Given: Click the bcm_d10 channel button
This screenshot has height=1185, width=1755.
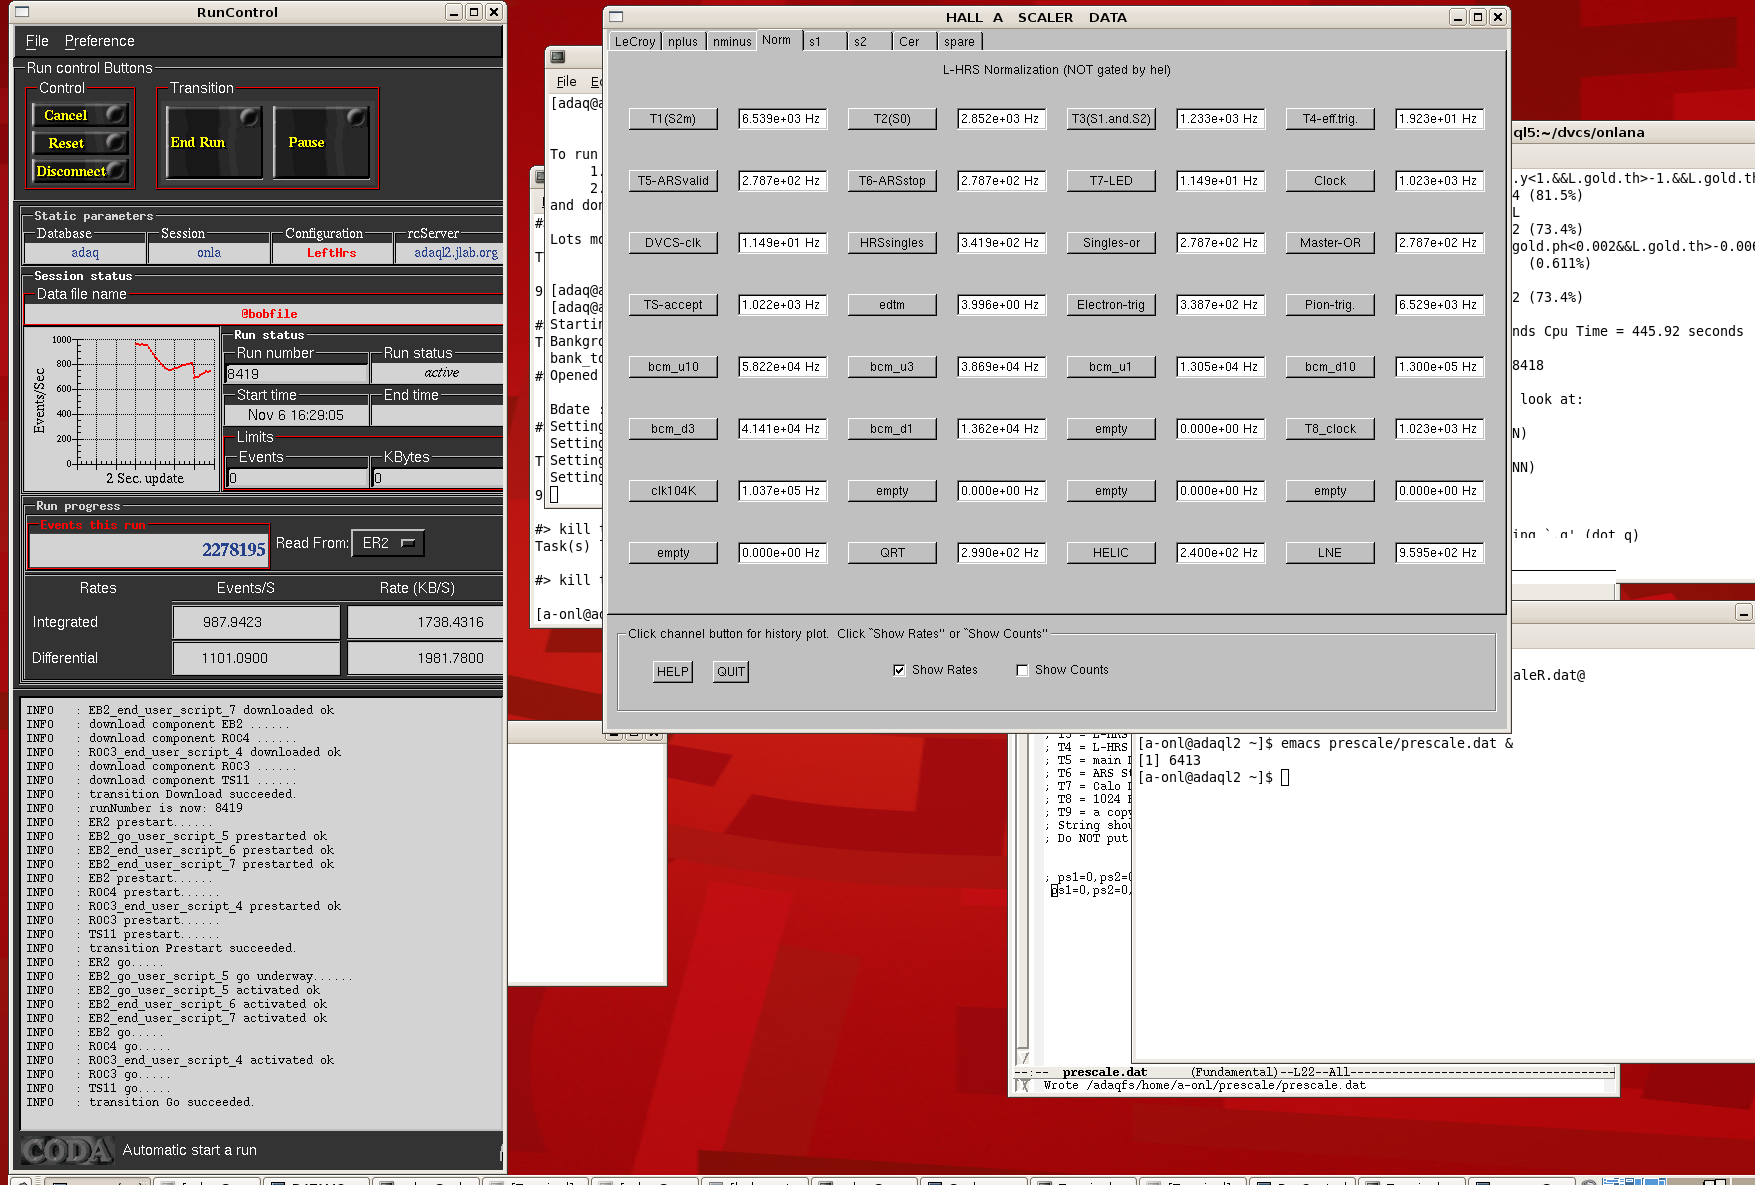Looking at the screenshot, I should [x=1330, y=367].
